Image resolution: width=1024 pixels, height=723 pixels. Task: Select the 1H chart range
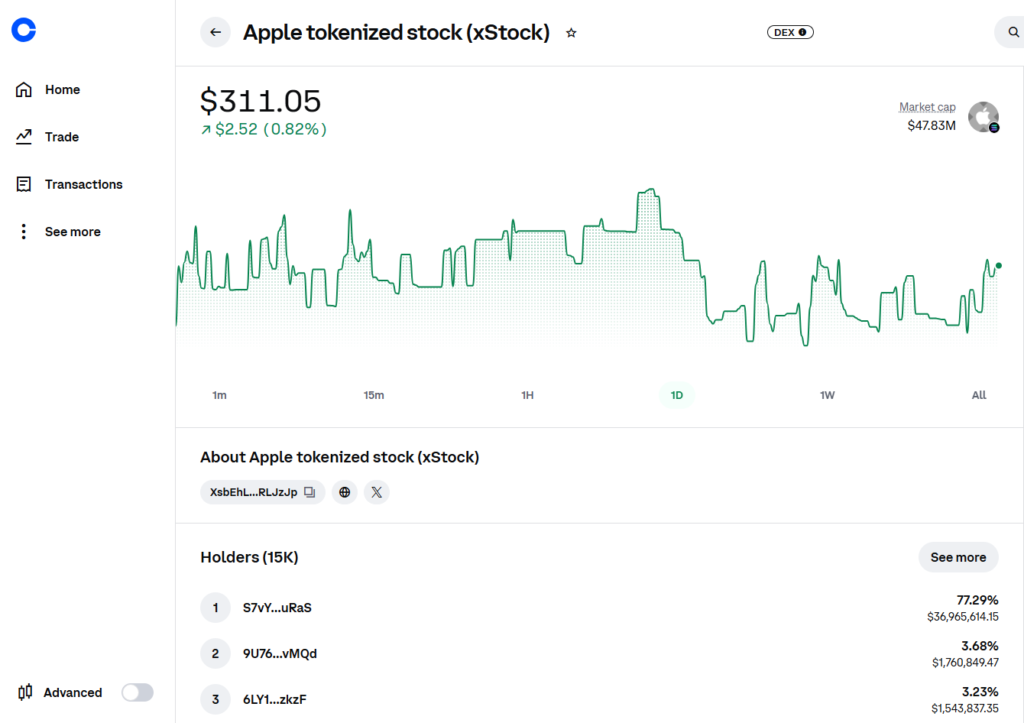pyautogui.click(x=527, y=395)
